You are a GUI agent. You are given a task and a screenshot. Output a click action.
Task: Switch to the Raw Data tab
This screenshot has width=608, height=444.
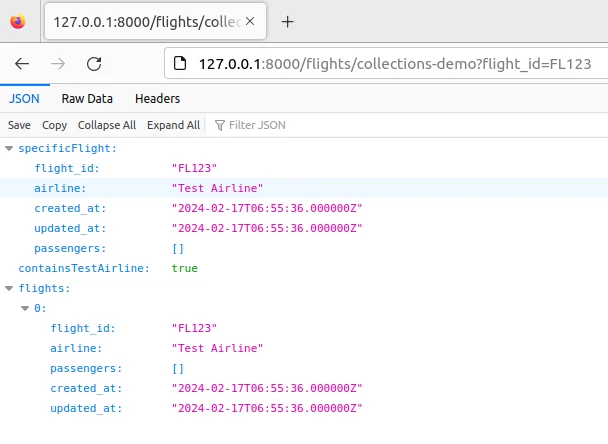coord(87,98)
